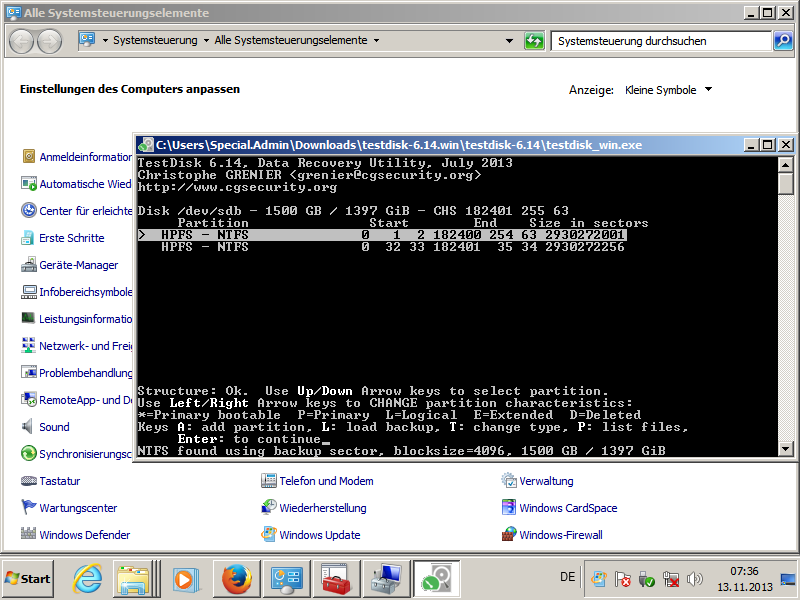The height and width of the screenshot is (600, 800).
Task: Expand root dropdown before Systemsteuerung breadcrumb
Action: click(x=105, y=40)
